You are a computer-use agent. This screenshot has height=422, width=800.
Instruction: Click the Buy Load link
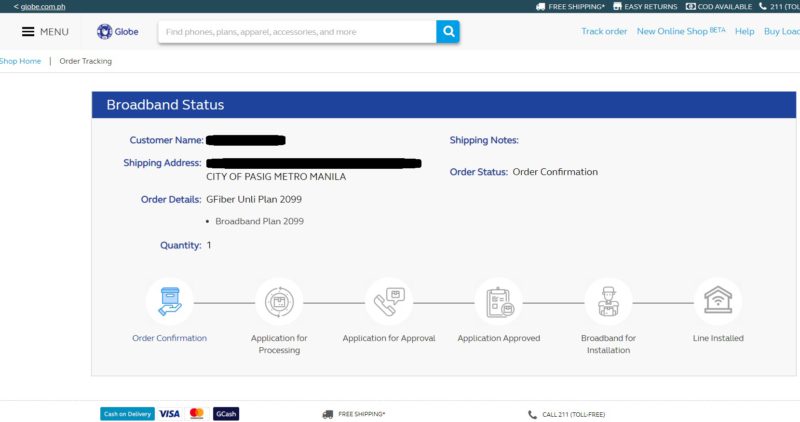point(782,32)
